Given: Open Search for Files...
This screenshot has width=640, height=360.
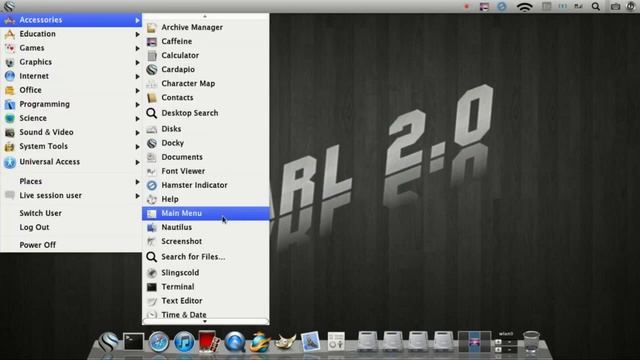Looking at the screenshot, I should click(205, 257).
